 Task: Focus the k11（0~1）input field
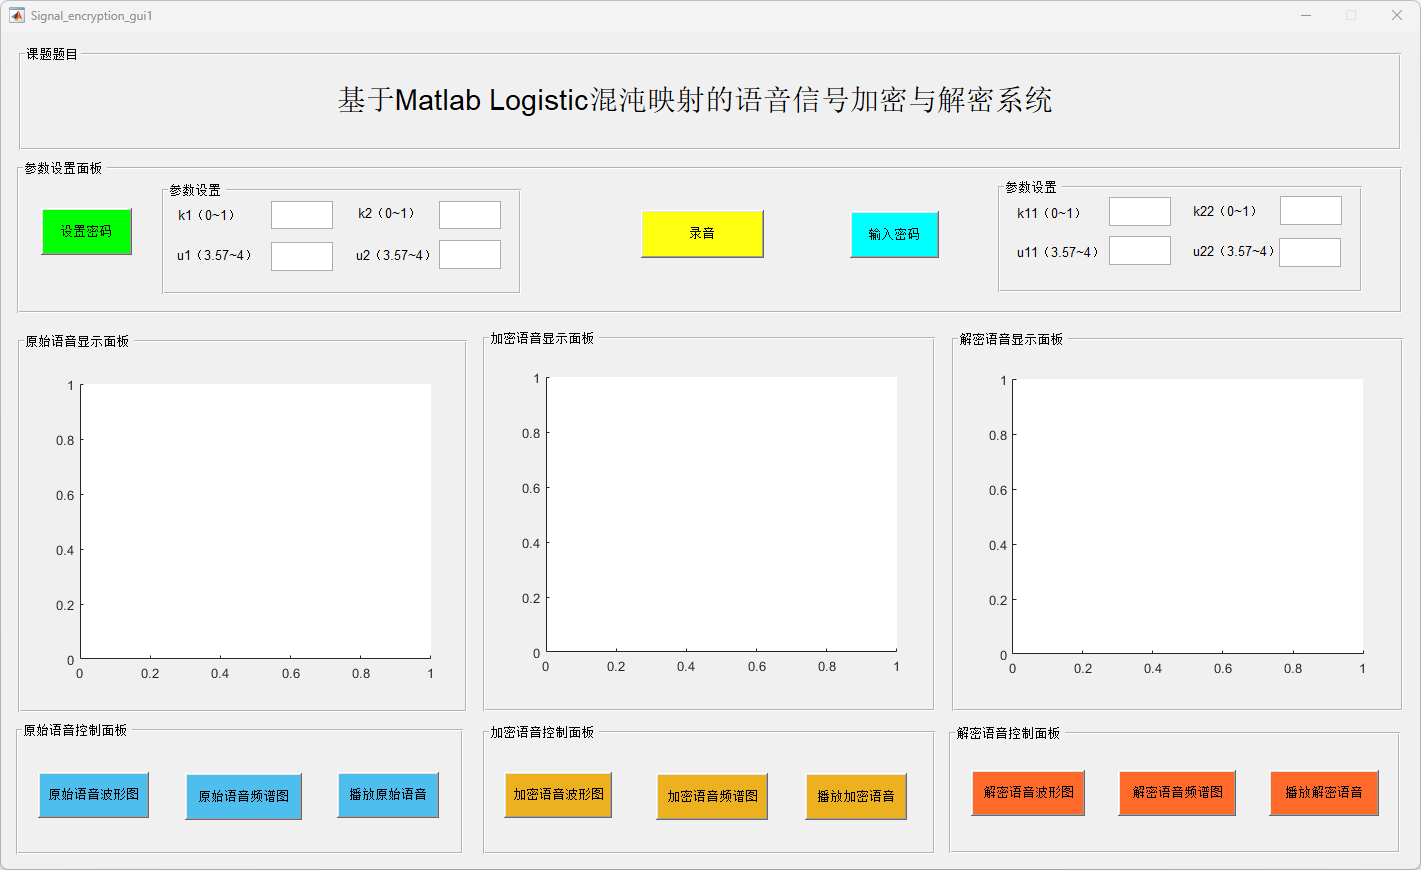(1140, 212)
